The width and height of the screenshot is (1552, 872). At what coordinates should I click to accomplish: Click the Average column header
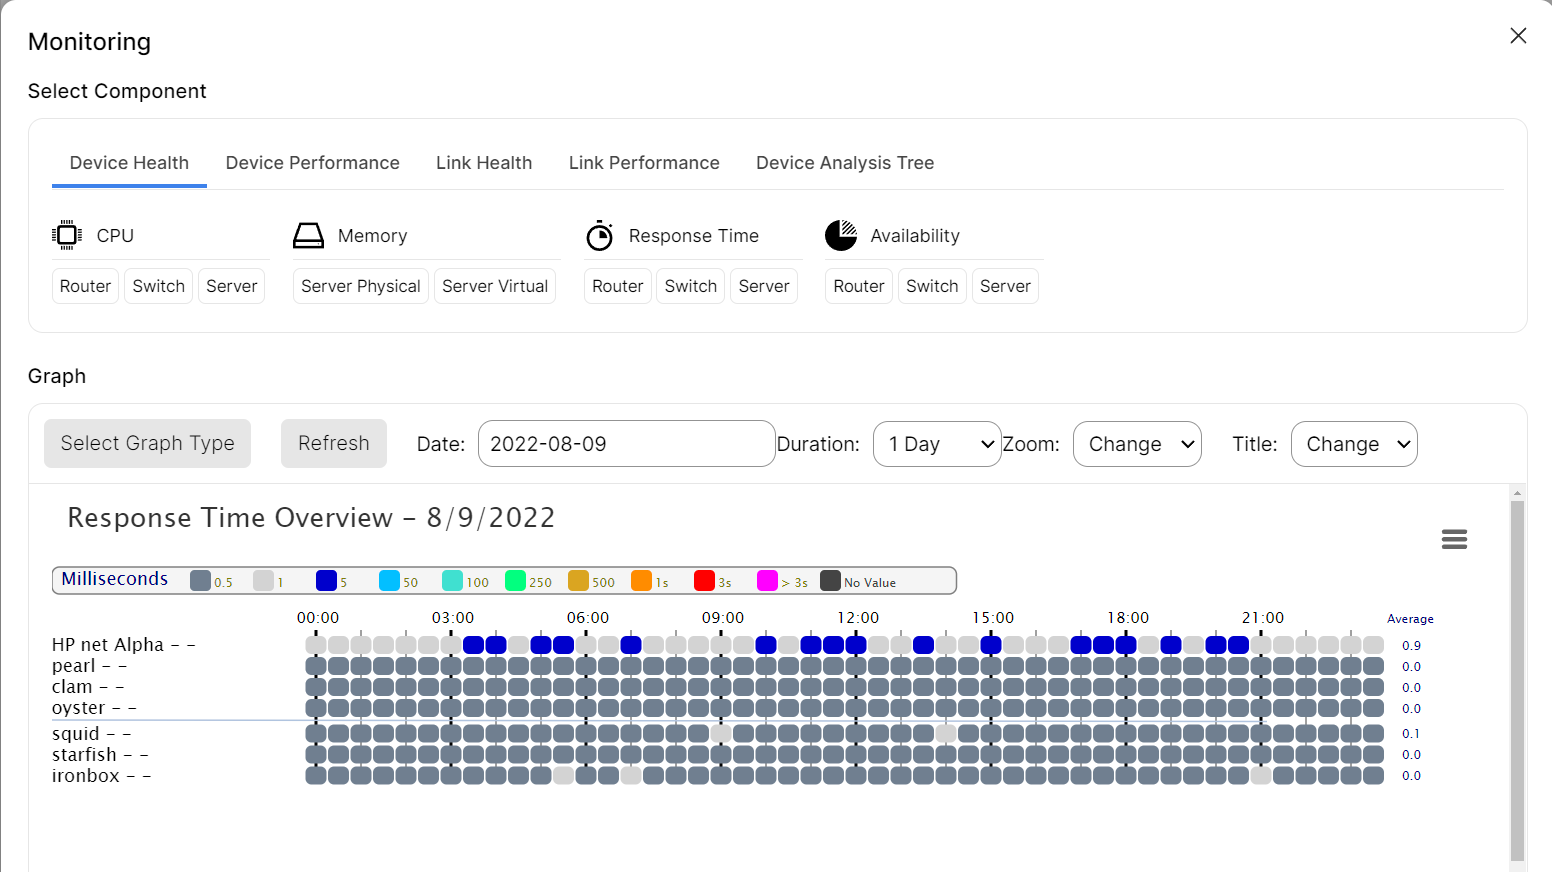(1410, 619)
